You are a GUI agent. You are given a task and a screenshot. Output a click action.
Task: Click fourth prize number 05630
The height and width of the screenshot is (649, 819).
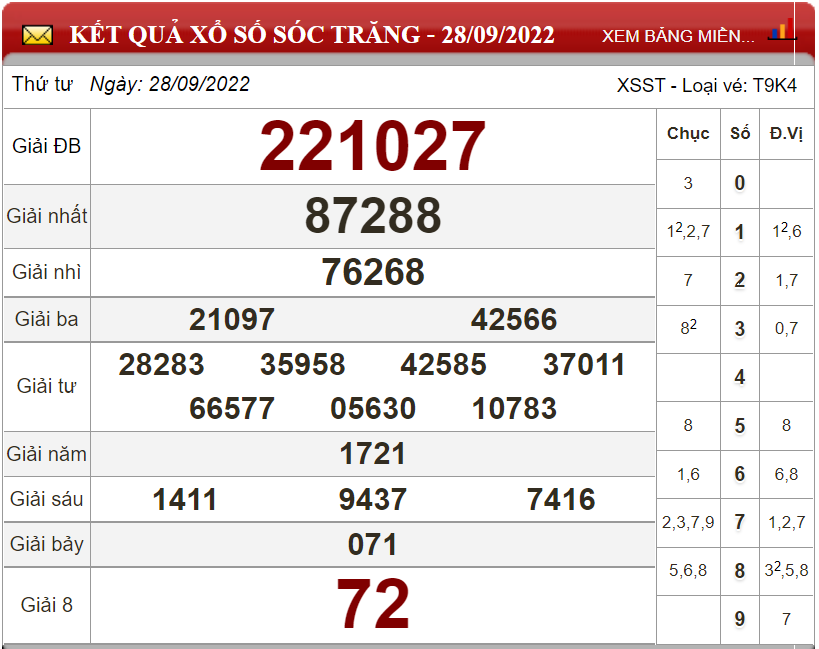click(x=373, y=409)
